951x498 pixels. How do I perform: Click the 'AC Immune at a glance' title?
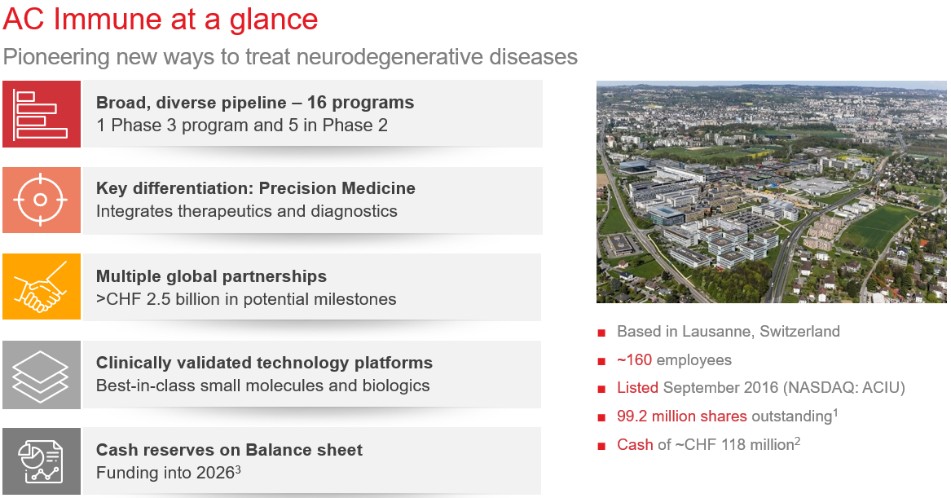coord(161,18)
